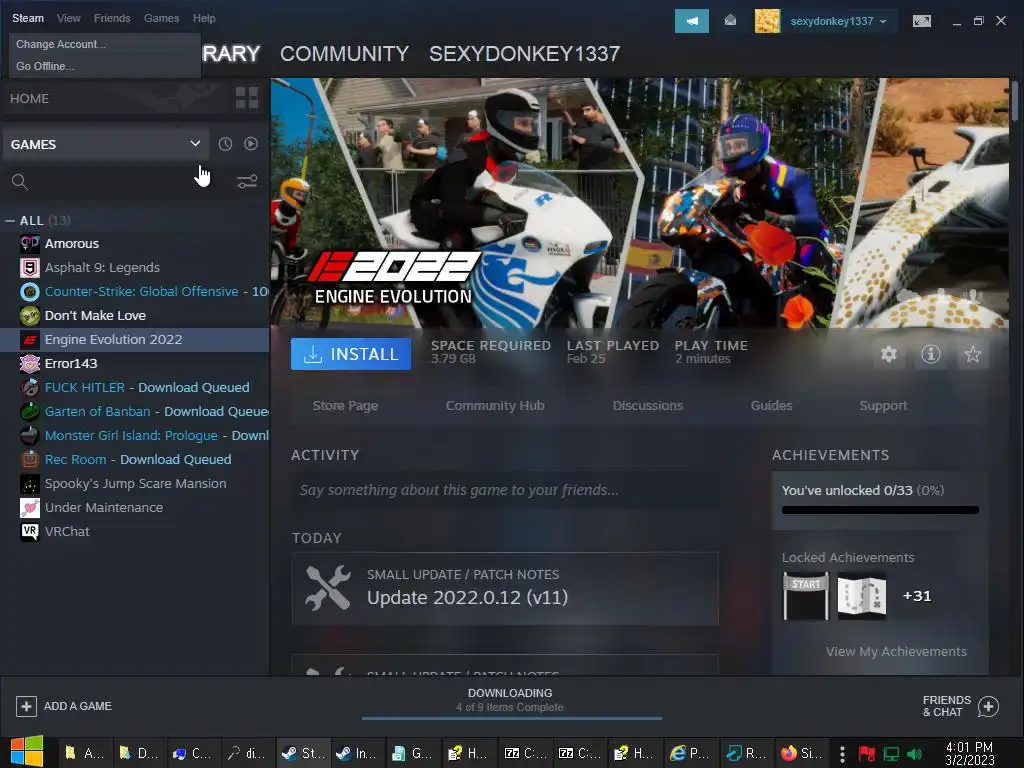
Task: Open the Community Hub link
Action: pyautogui.click(x=495, y=406)
